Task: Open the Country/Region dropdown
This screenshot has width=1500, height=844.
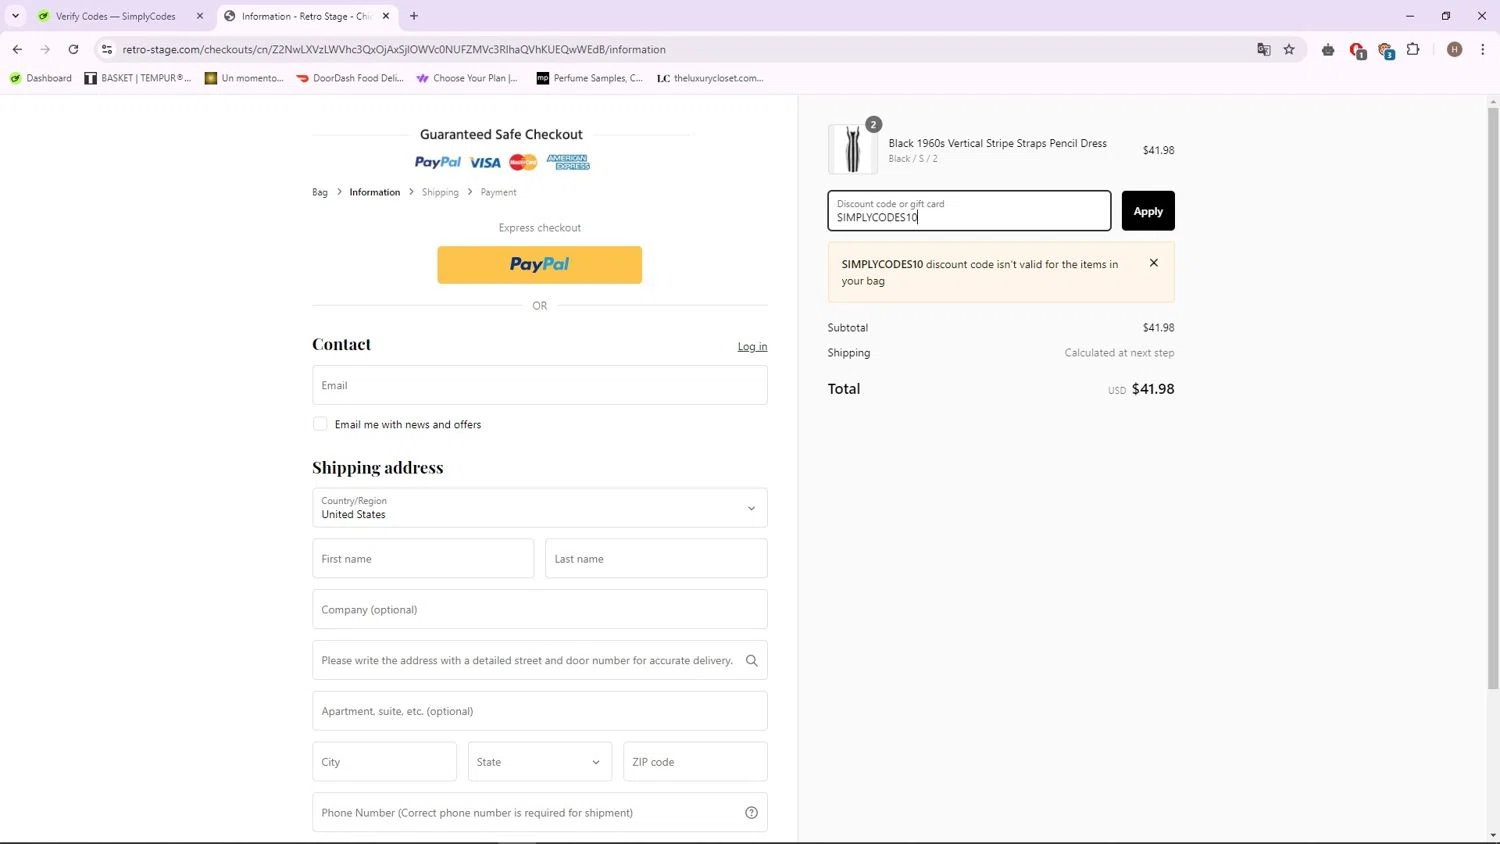Action: click(x=539, y=508)
